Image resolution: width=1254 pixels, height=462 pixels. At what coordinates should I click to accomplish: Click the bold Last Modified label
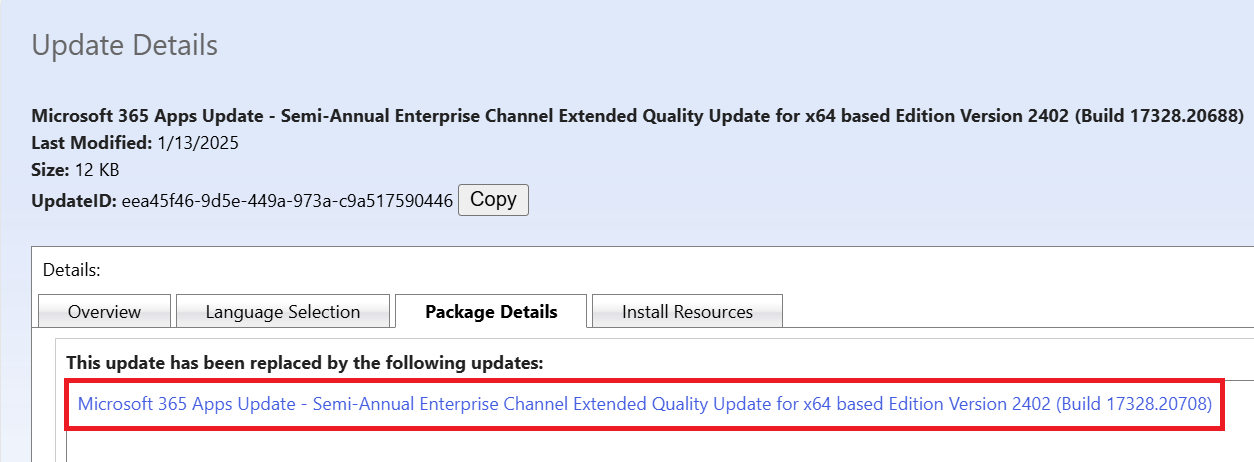tap(92, 143)
